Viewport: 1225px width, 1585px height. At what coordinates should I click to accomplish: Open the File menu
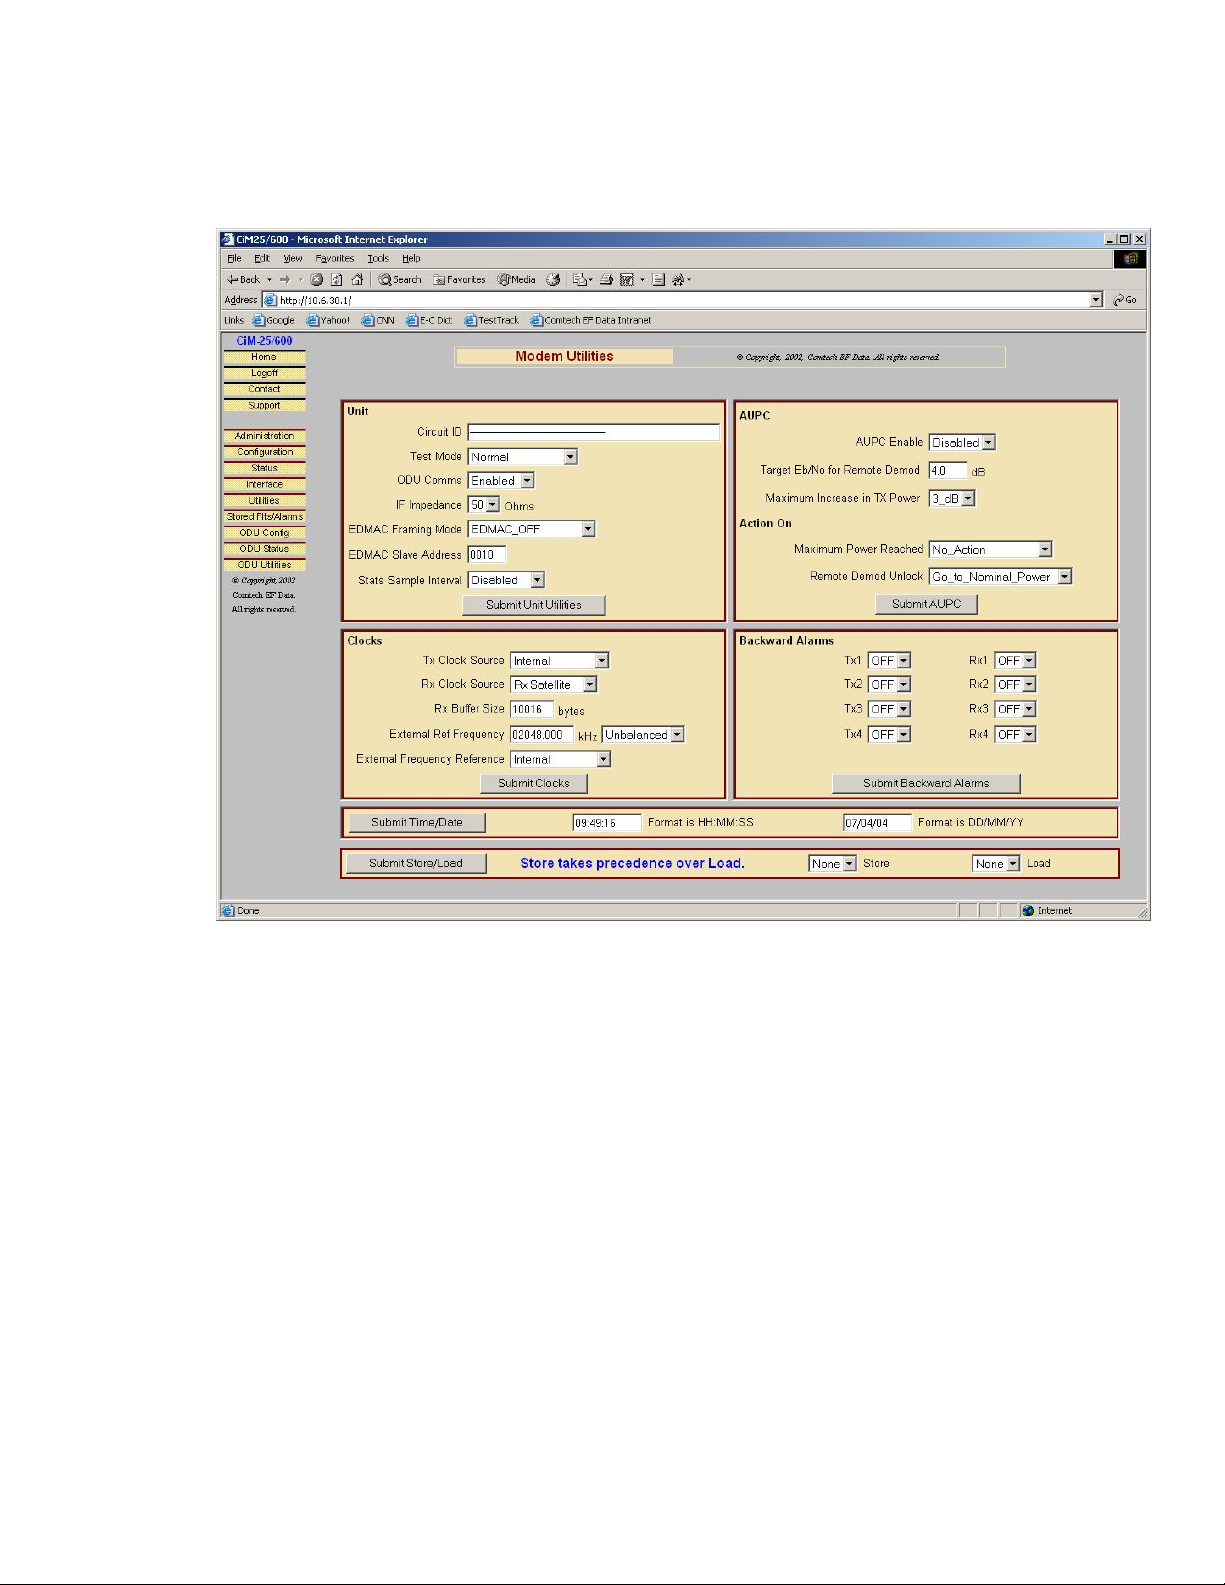coord(234,259)
